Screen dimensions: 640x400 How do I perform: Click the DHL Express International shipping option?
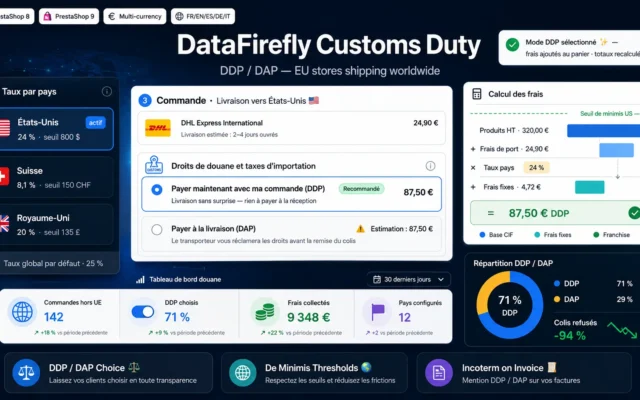coord(291,128)
